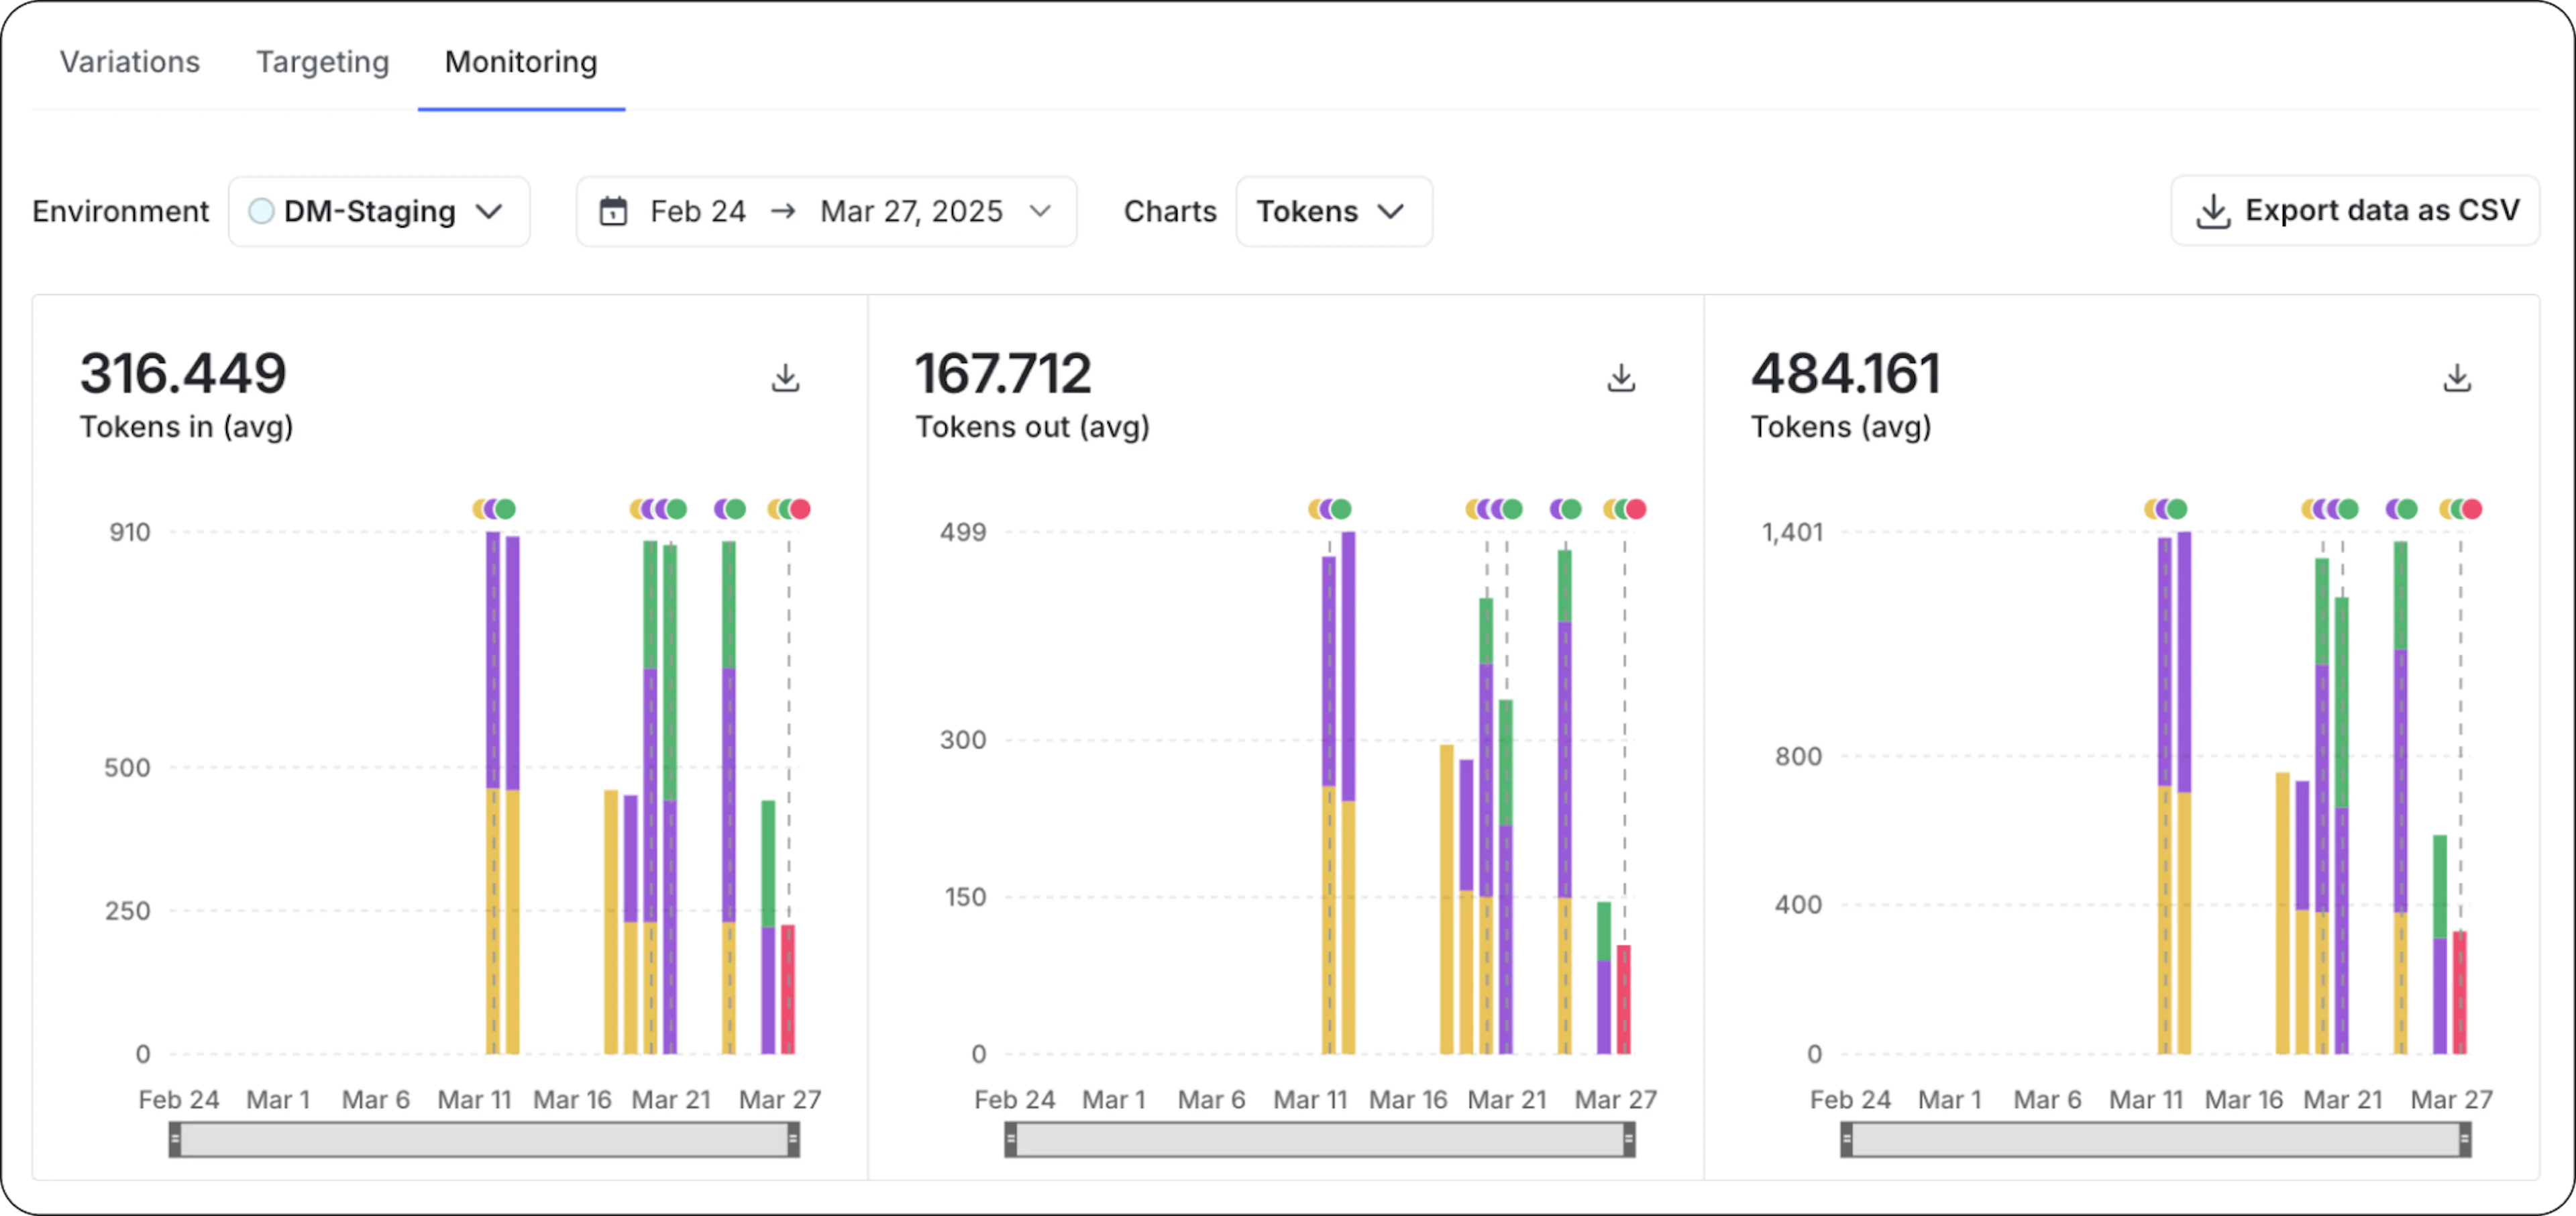This screenshot has height=1216, width=2576.
Task: Download the Tokens (avg) total chart
Action: (2457, 378)
